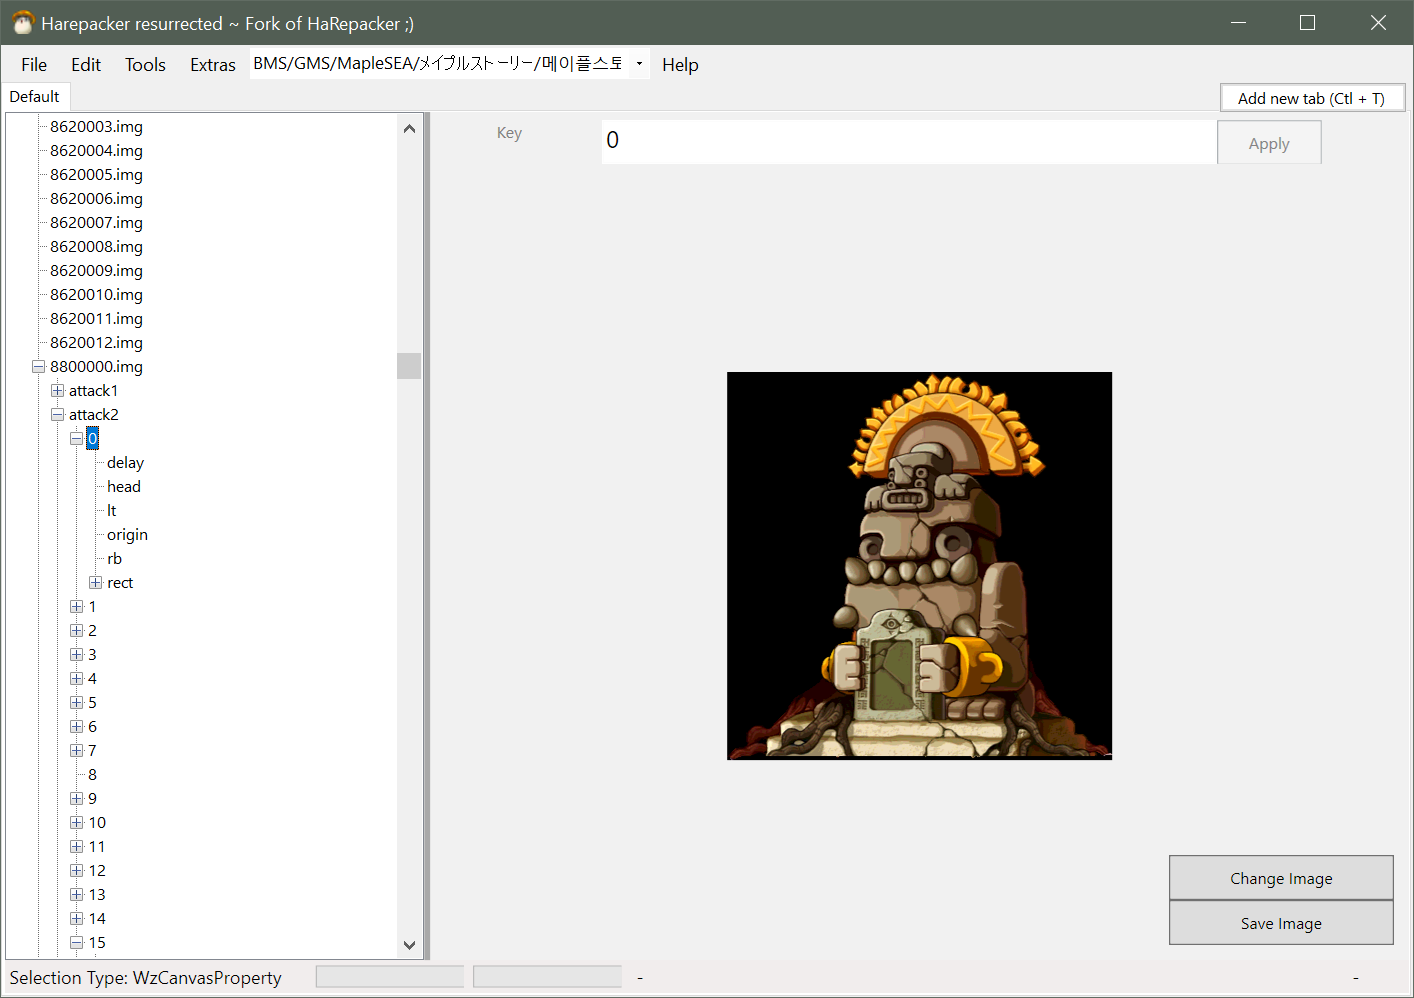This screenshot has width=1414, height=998.
Task: Expand frame 5 node
Action: [x=77, y=703]
